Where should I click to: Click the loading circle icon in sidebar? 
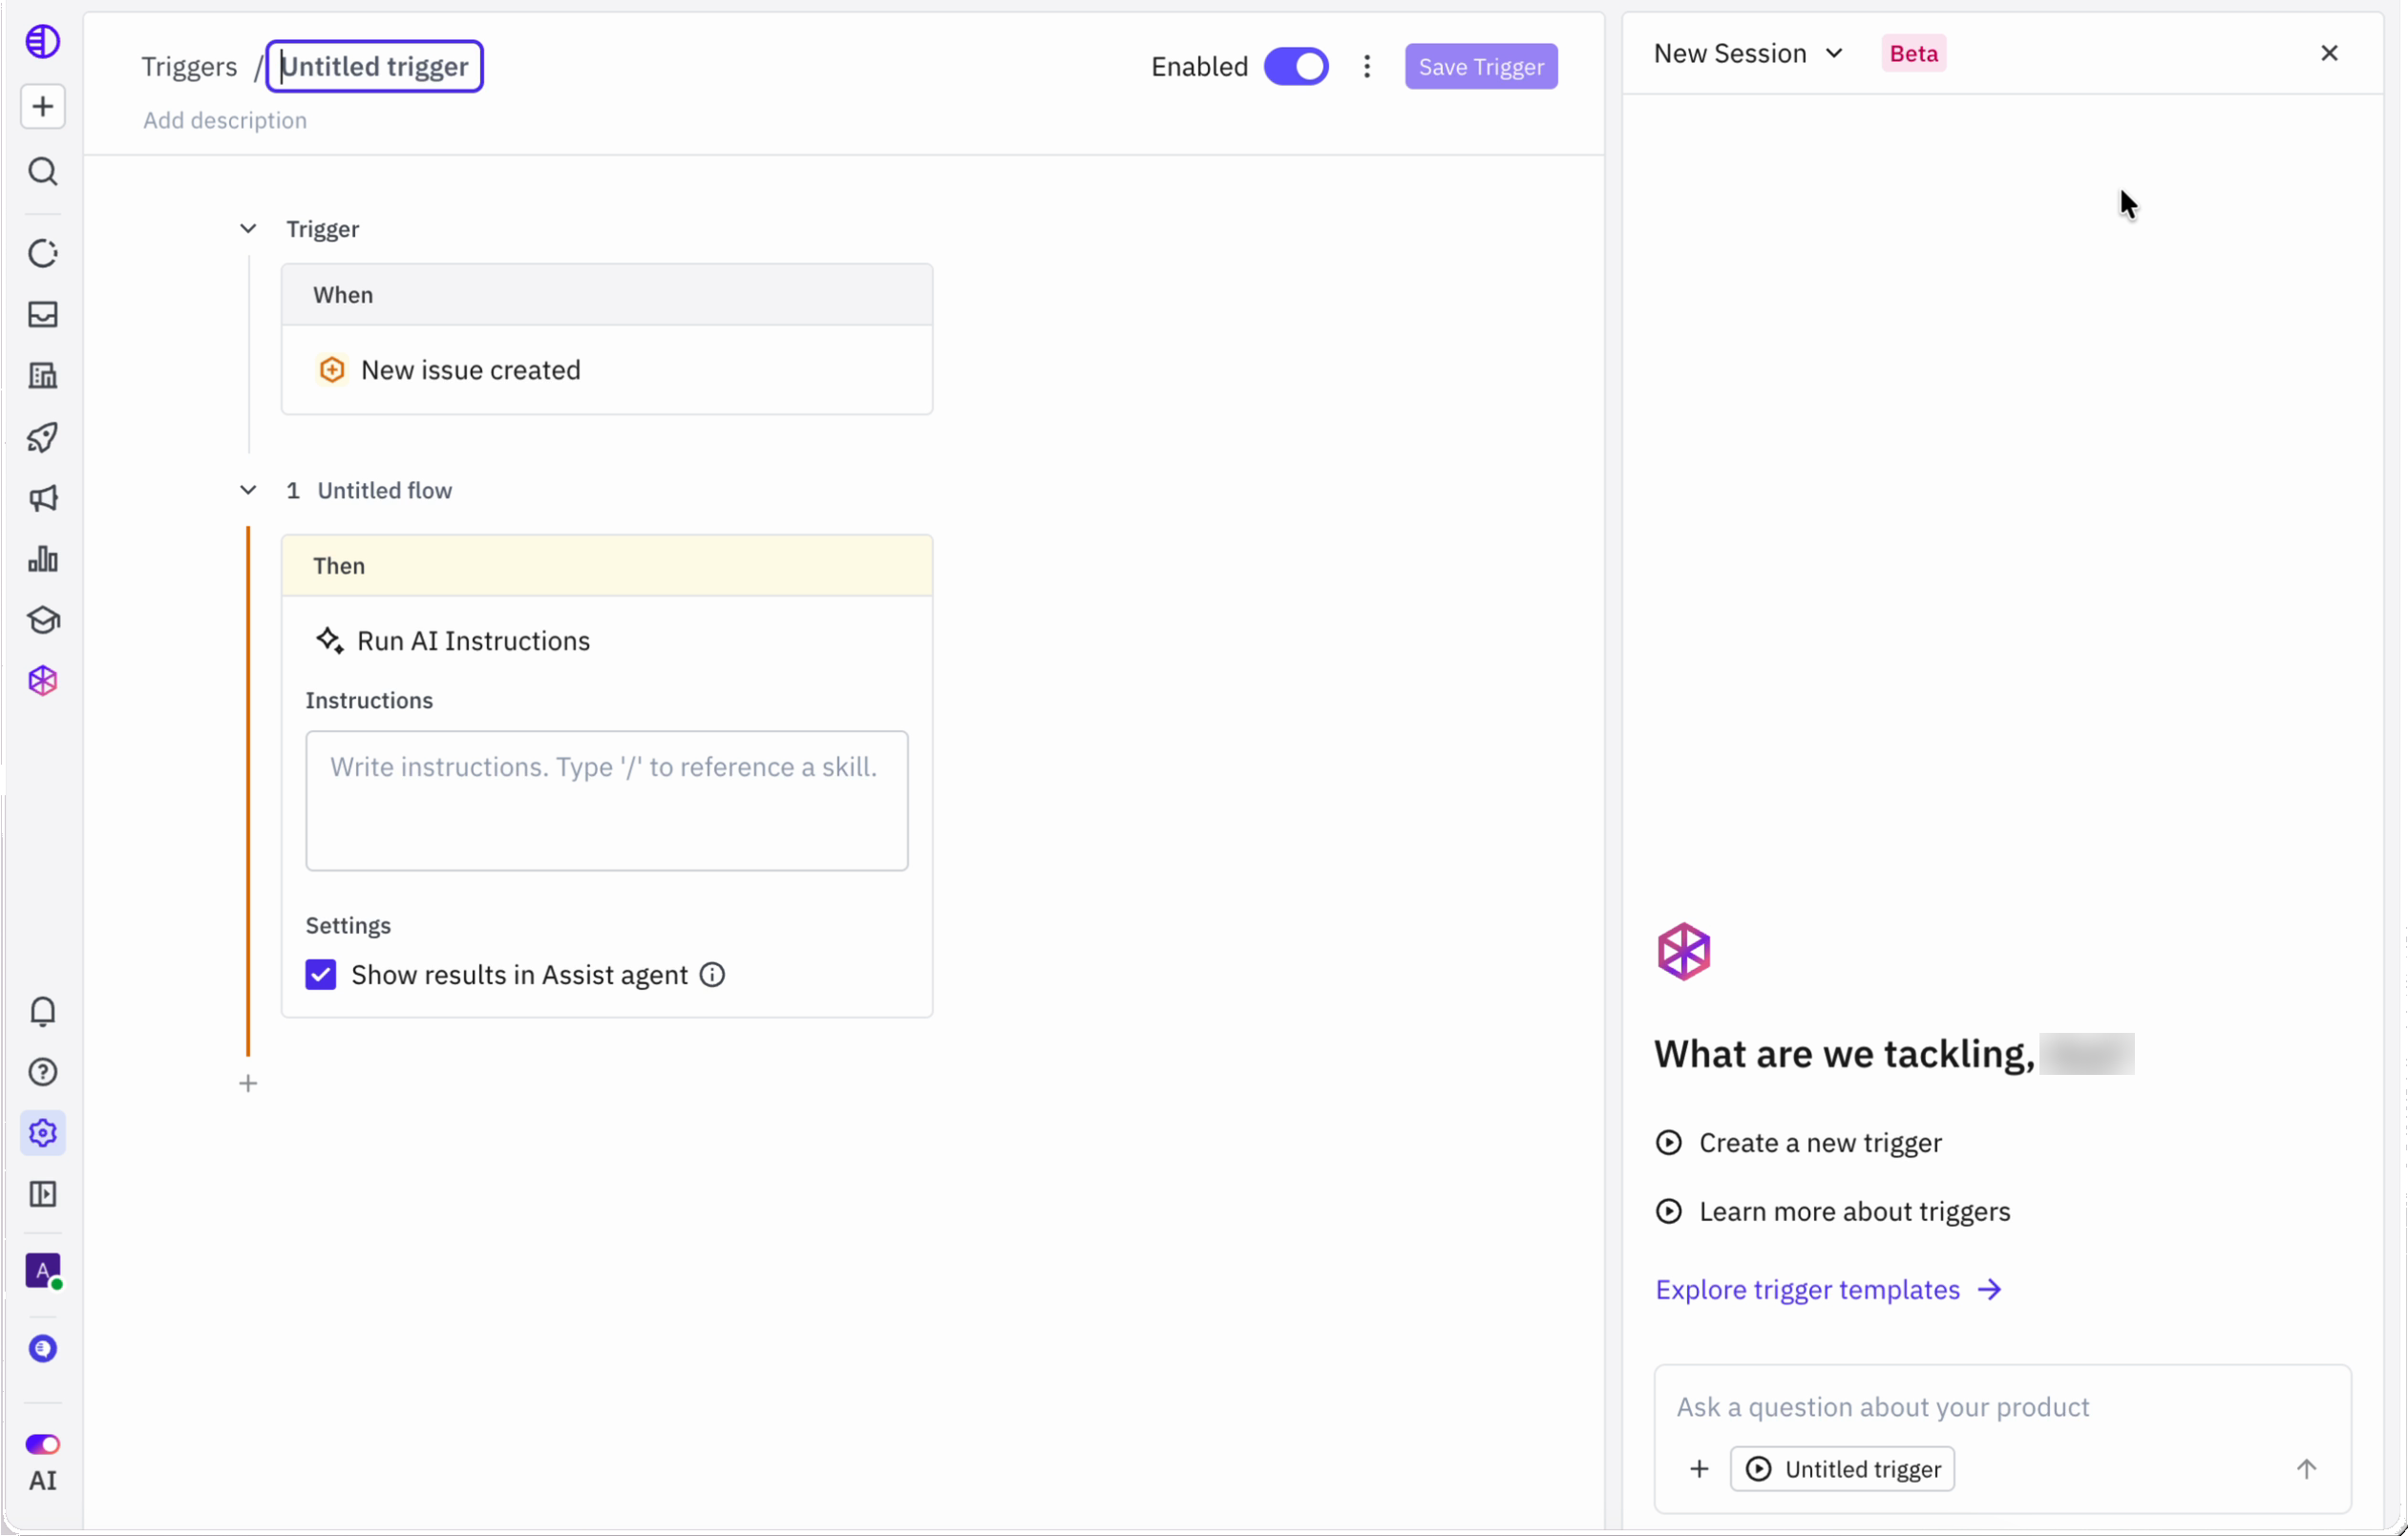[43, 253]
